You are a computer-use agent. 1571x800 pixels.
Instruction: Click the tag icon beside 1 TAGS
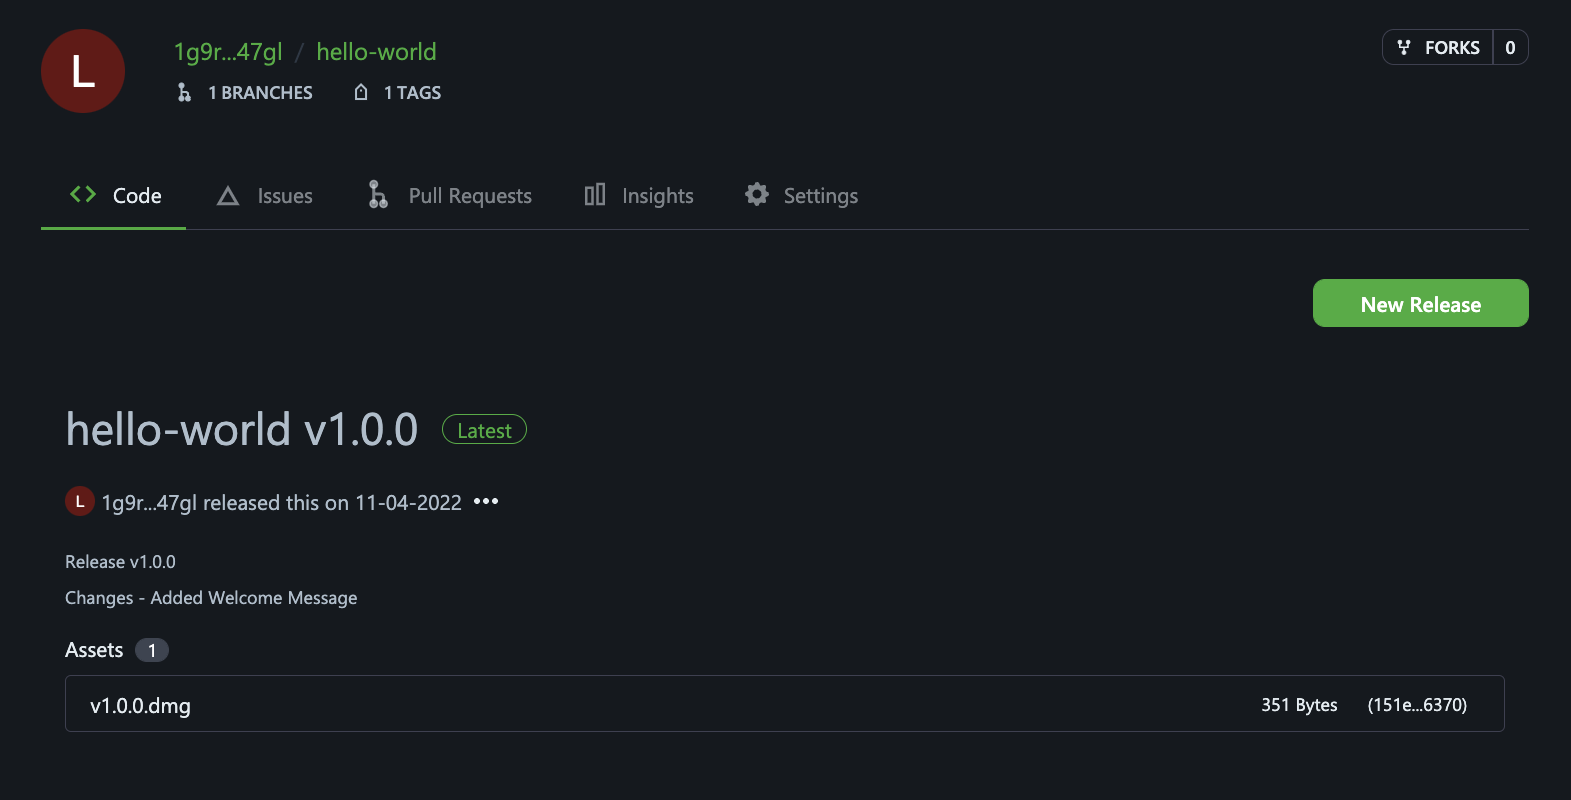pyautogui.click(x=361, y=92)
